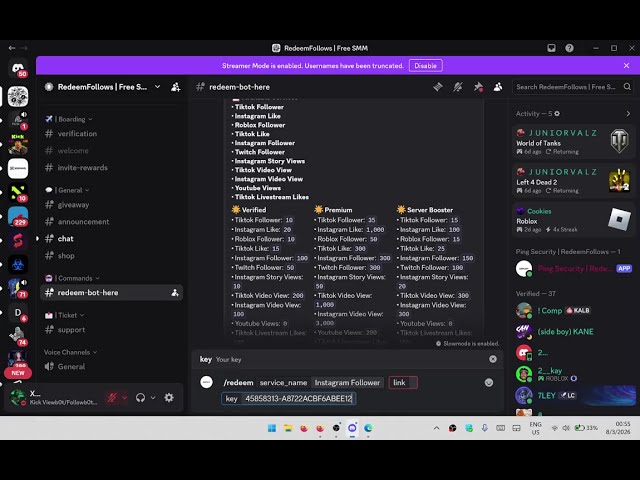
Task: Open Cookies Roblox activity card
Action: click(573, 220)
